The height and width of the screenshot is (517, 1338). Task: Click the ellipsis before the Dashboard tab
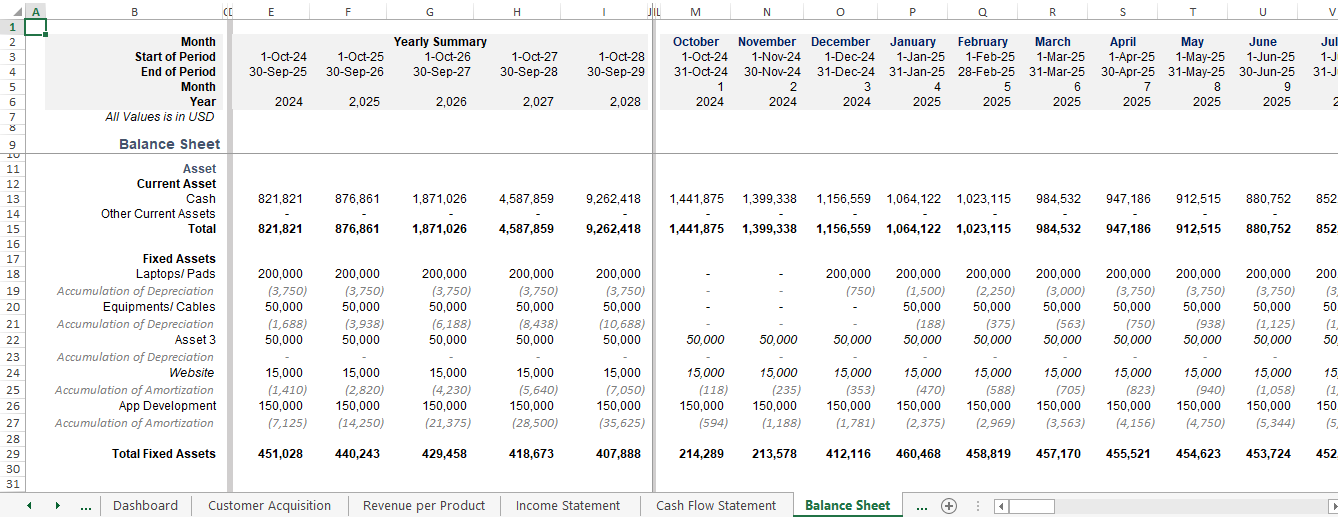86,506
